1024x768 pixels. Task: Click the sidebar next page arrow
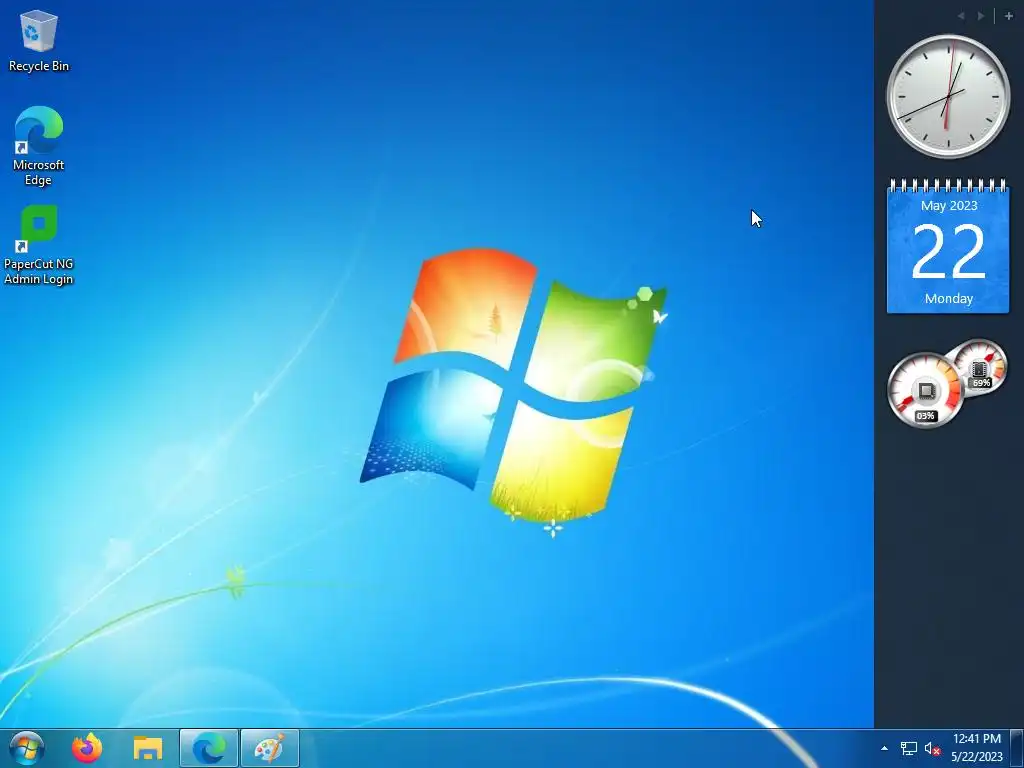pyautogui.click(x=981, y=16)
